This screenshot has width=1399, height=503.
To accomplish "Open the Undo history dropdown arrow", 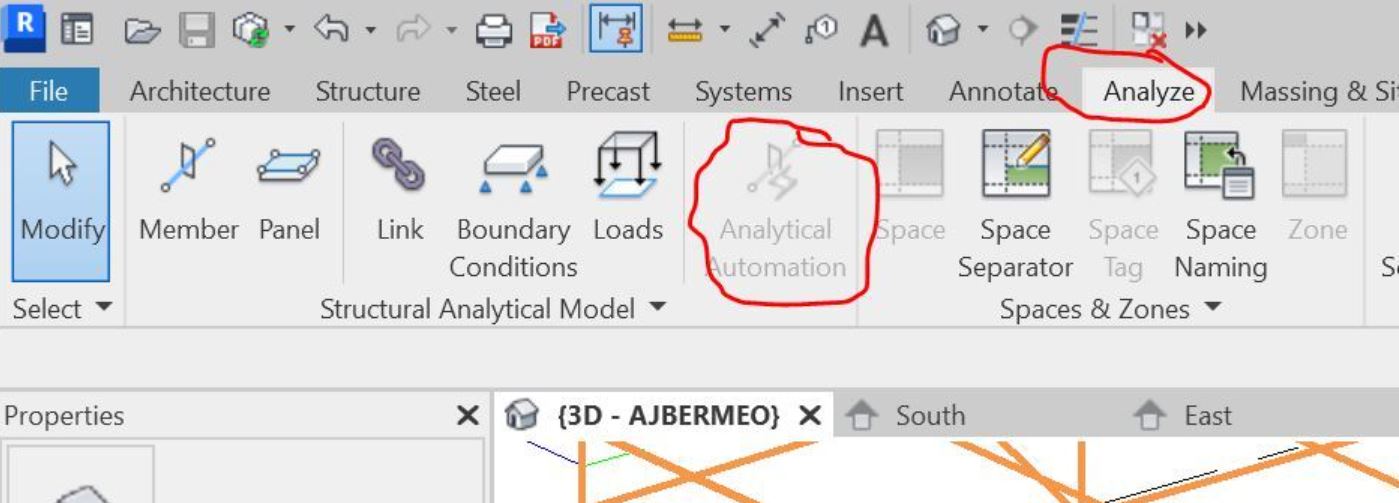I will tap(369, 30).
